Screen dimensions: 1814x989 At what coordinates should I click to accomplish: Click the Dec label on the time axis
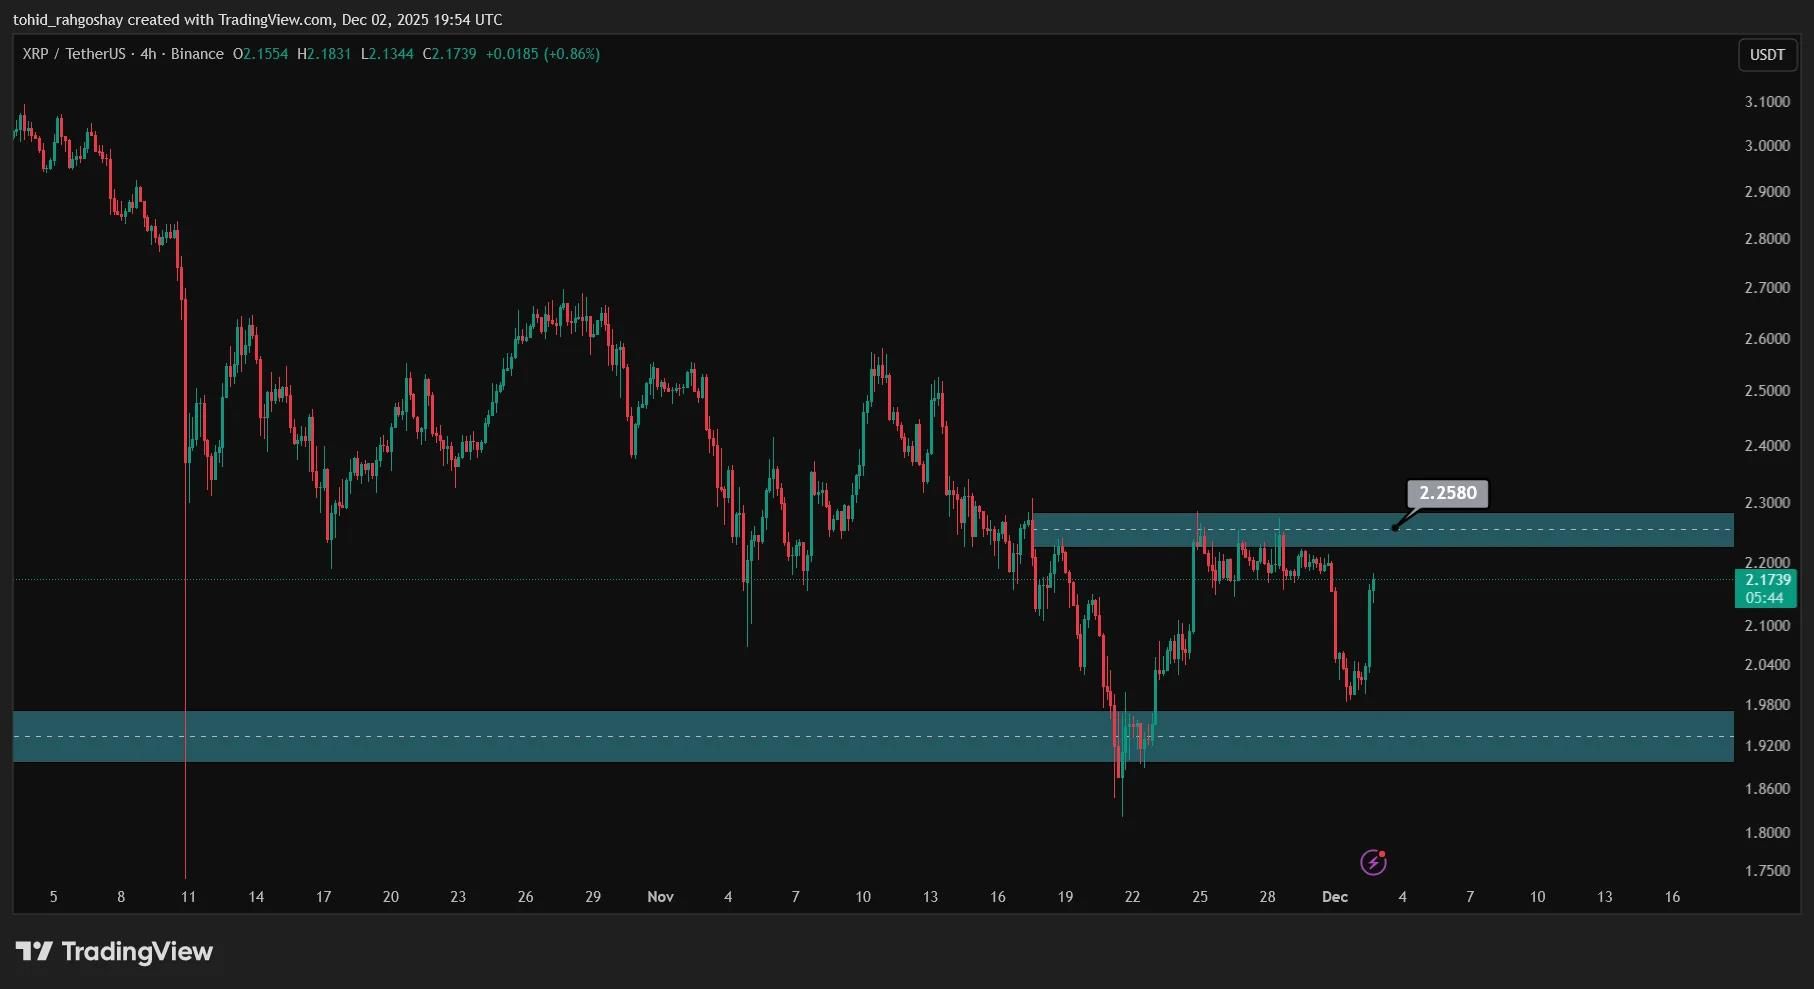(x=1334, y=897)
